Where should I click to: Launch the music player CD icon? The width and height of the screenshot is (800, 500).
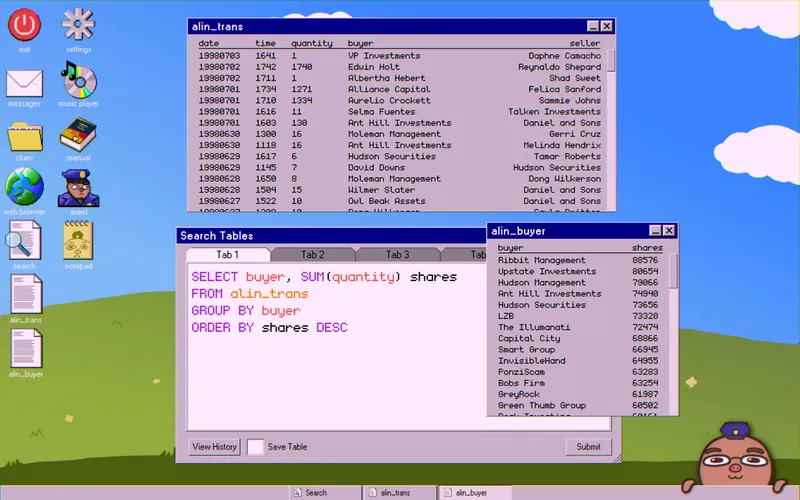79,79
